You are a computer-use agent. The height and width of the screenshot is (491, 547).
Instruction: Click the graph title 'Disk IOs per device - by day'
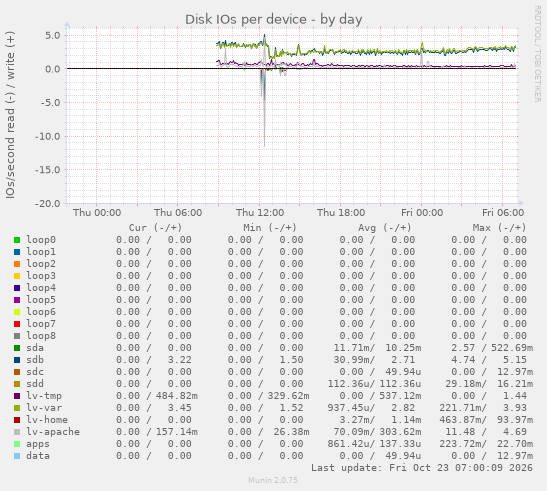274,20
